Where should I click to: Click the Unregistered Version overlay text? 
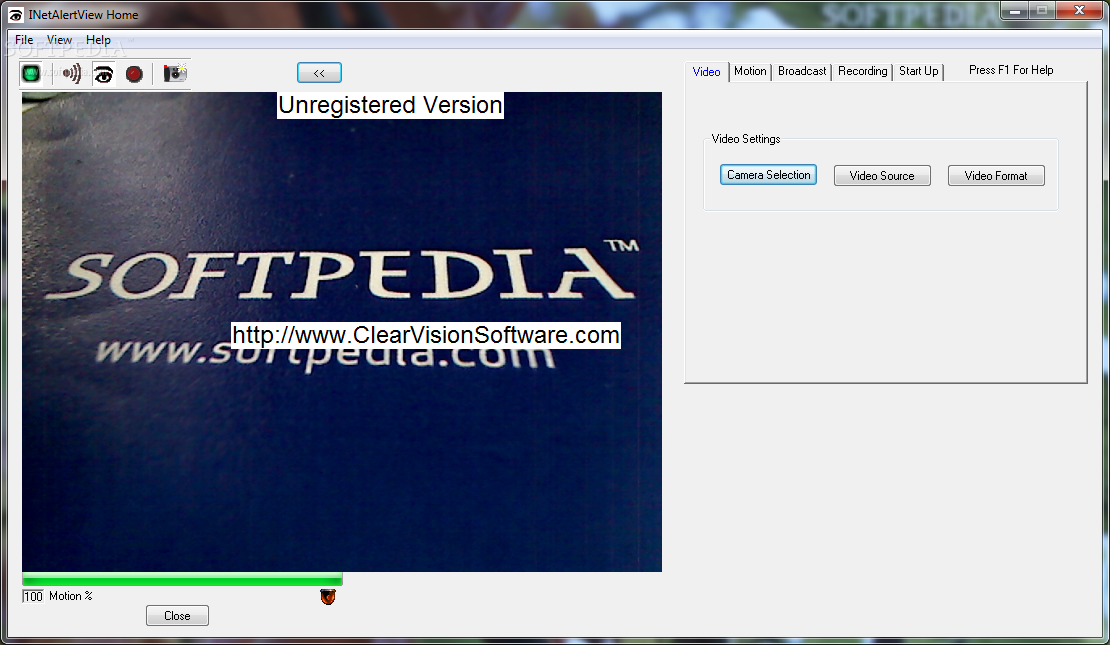coord(390,105)
